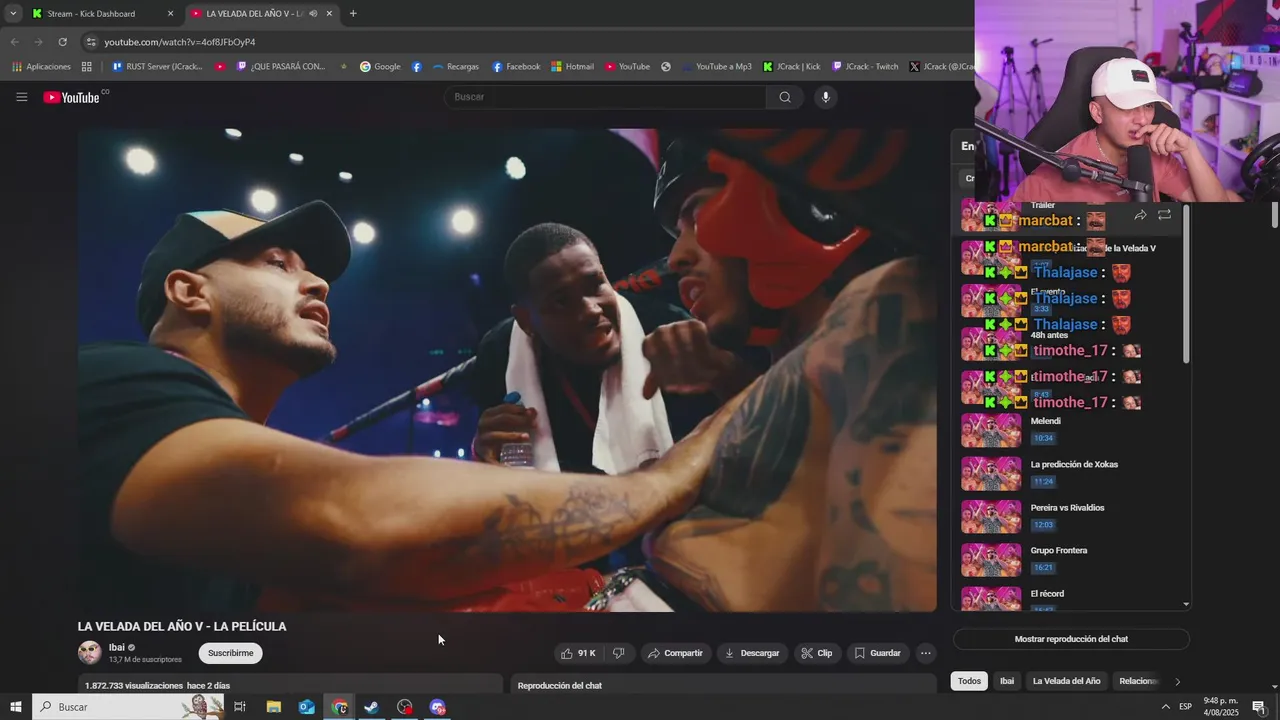1280x720 pixels.
Task: Click the share arrow on Trailer chapter
Action: (1140, 215)
